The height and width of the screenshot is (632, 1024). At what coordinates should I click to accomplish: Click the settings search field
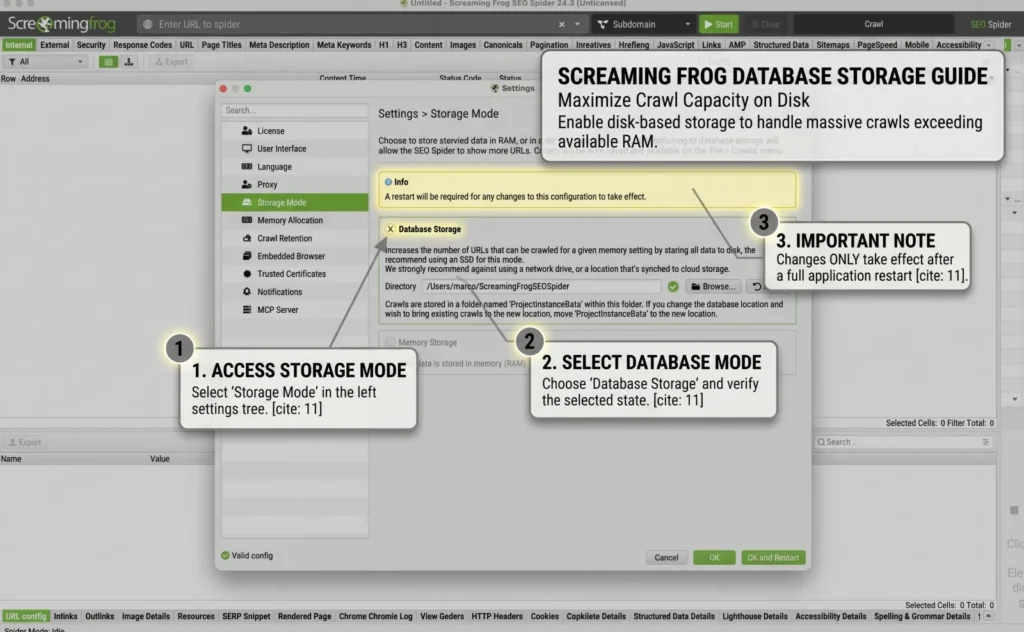pos(295,110)
